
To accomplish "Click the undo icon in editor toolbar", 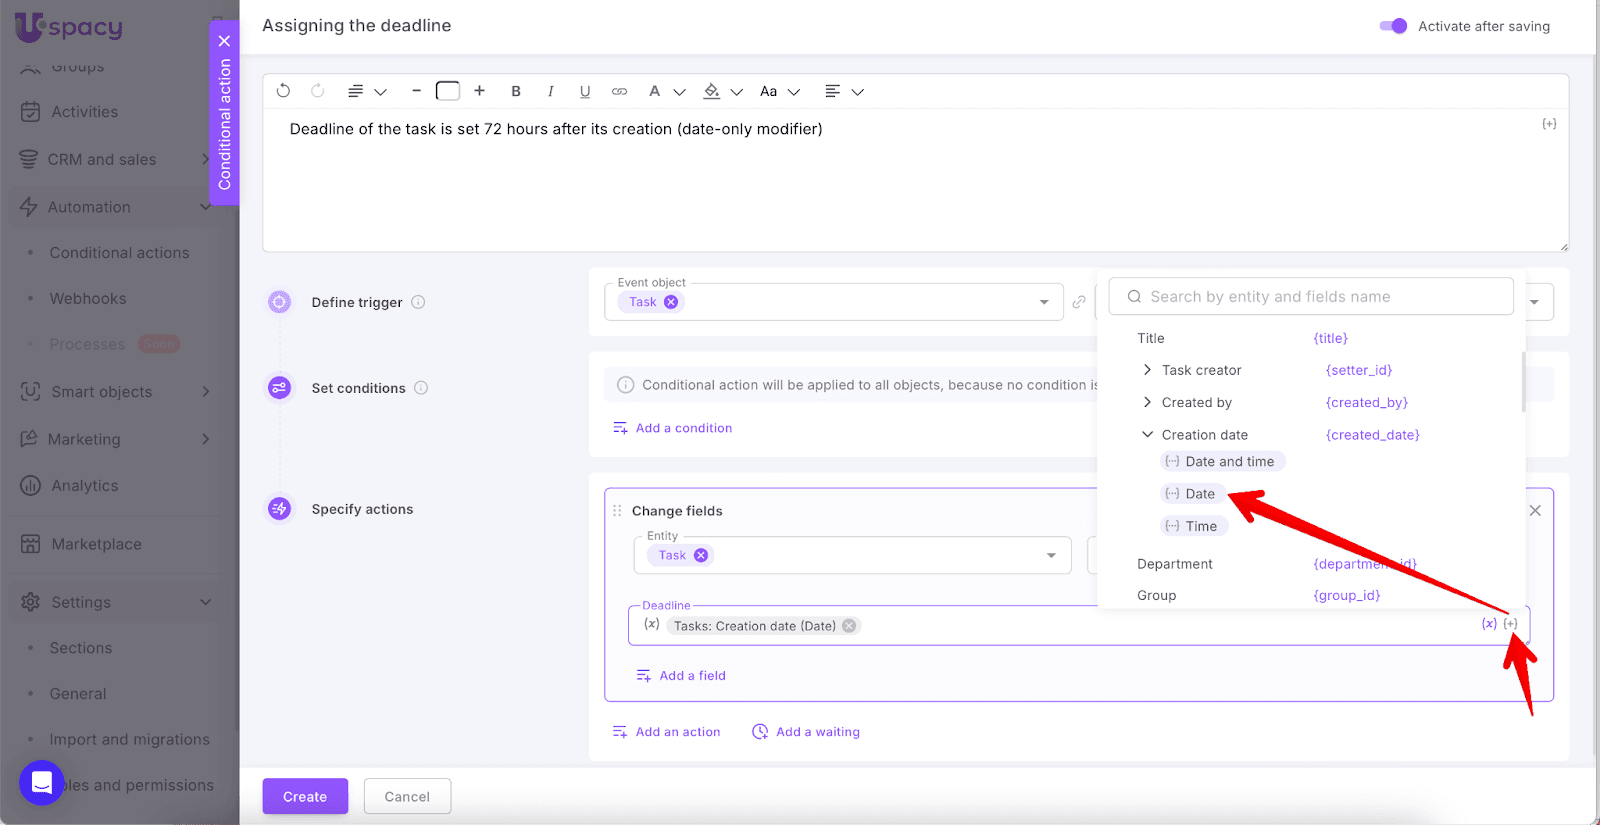I will 283,91.
